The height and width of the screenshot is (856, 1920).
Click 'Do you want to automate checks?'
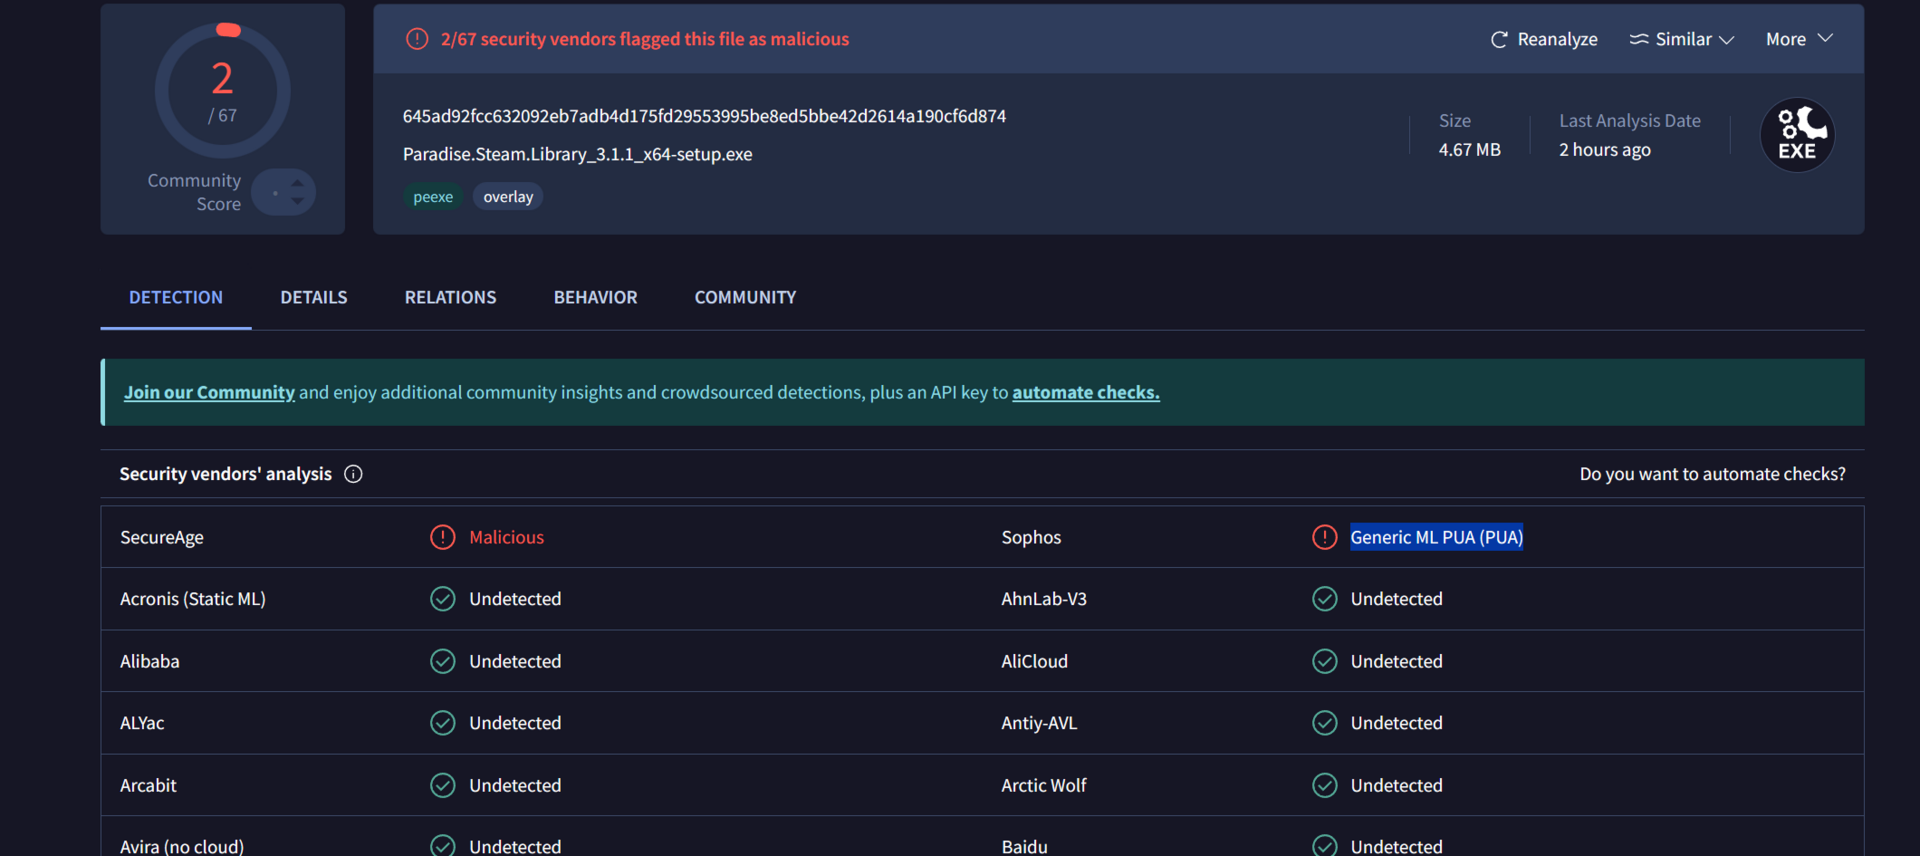[1712, 474]
